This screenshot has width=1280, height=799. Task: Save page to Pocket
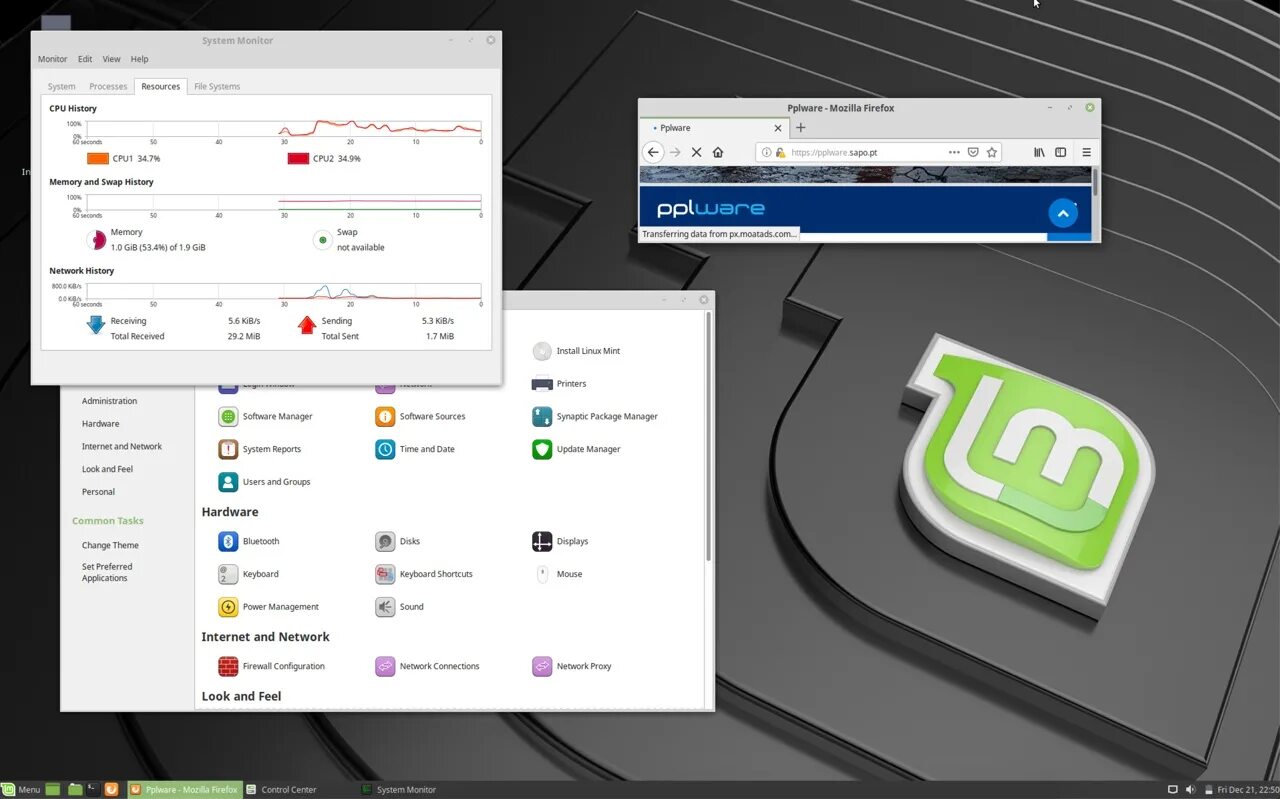coord(973,152)
